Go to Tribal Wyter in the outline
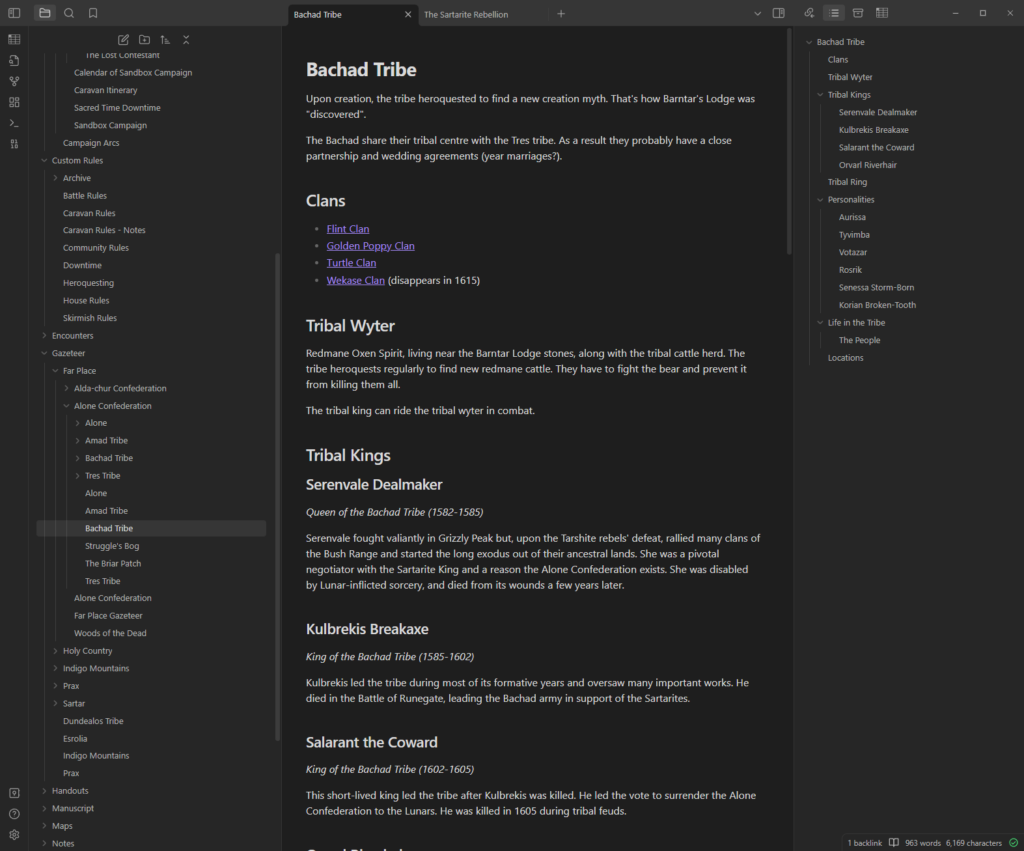The width and height of the screenshot is (1024, 851). pyautogui.click(x=850, y=77)
